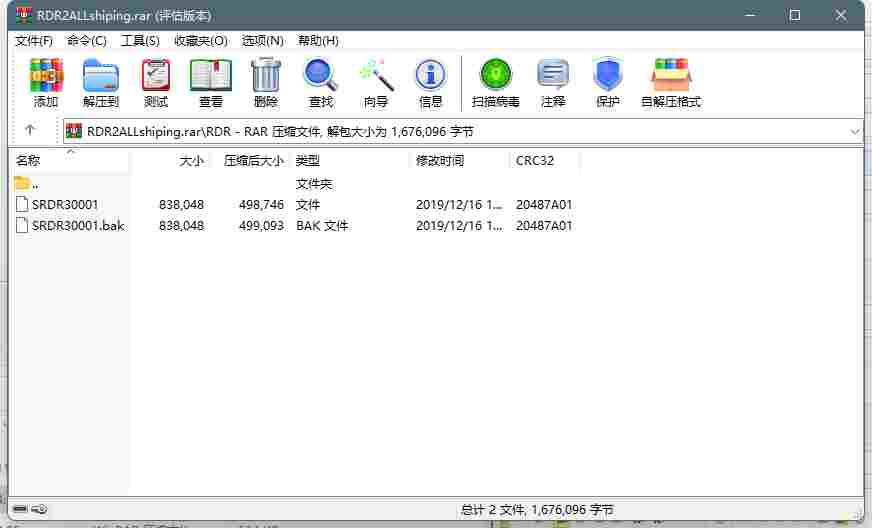872x528 pixels.
Task: Click packed size 498,746
Action: click(x=261, y=205)
